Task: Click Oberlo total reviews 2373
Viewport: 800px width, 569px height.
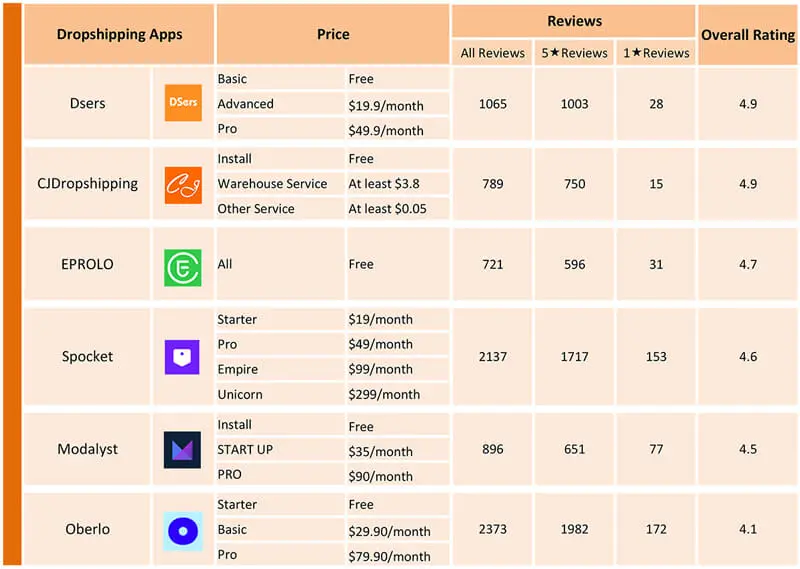Action: pos(493,529)
